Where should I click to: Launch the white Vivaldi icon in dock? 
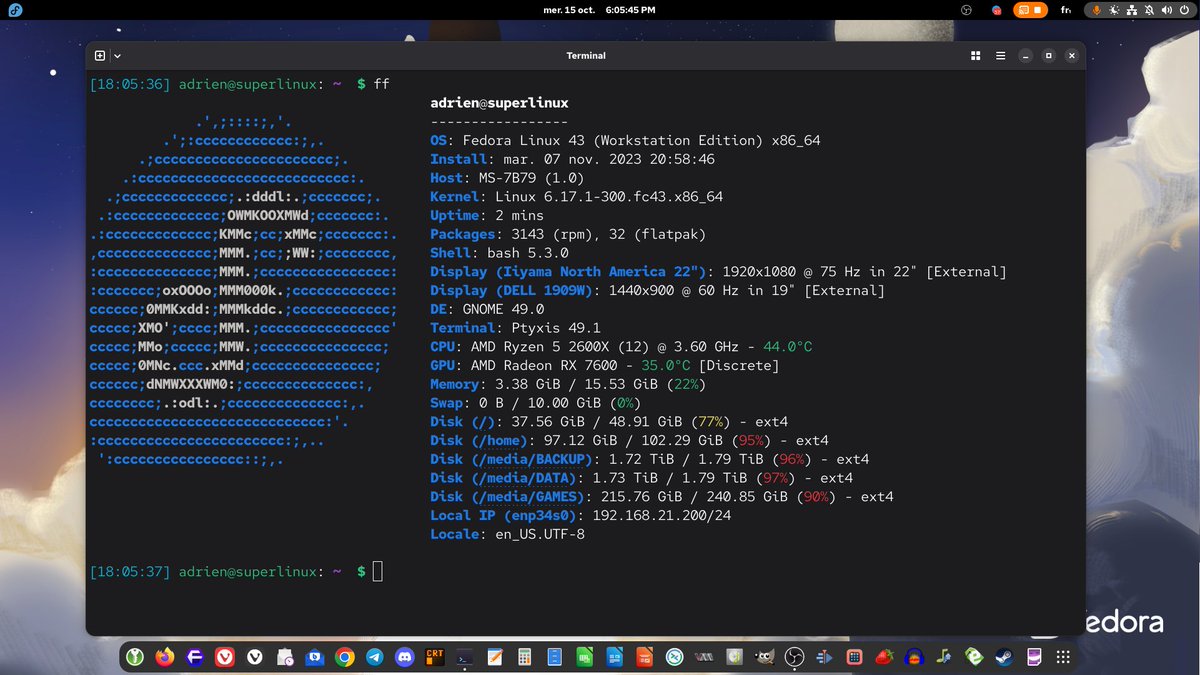coord(255,657)
